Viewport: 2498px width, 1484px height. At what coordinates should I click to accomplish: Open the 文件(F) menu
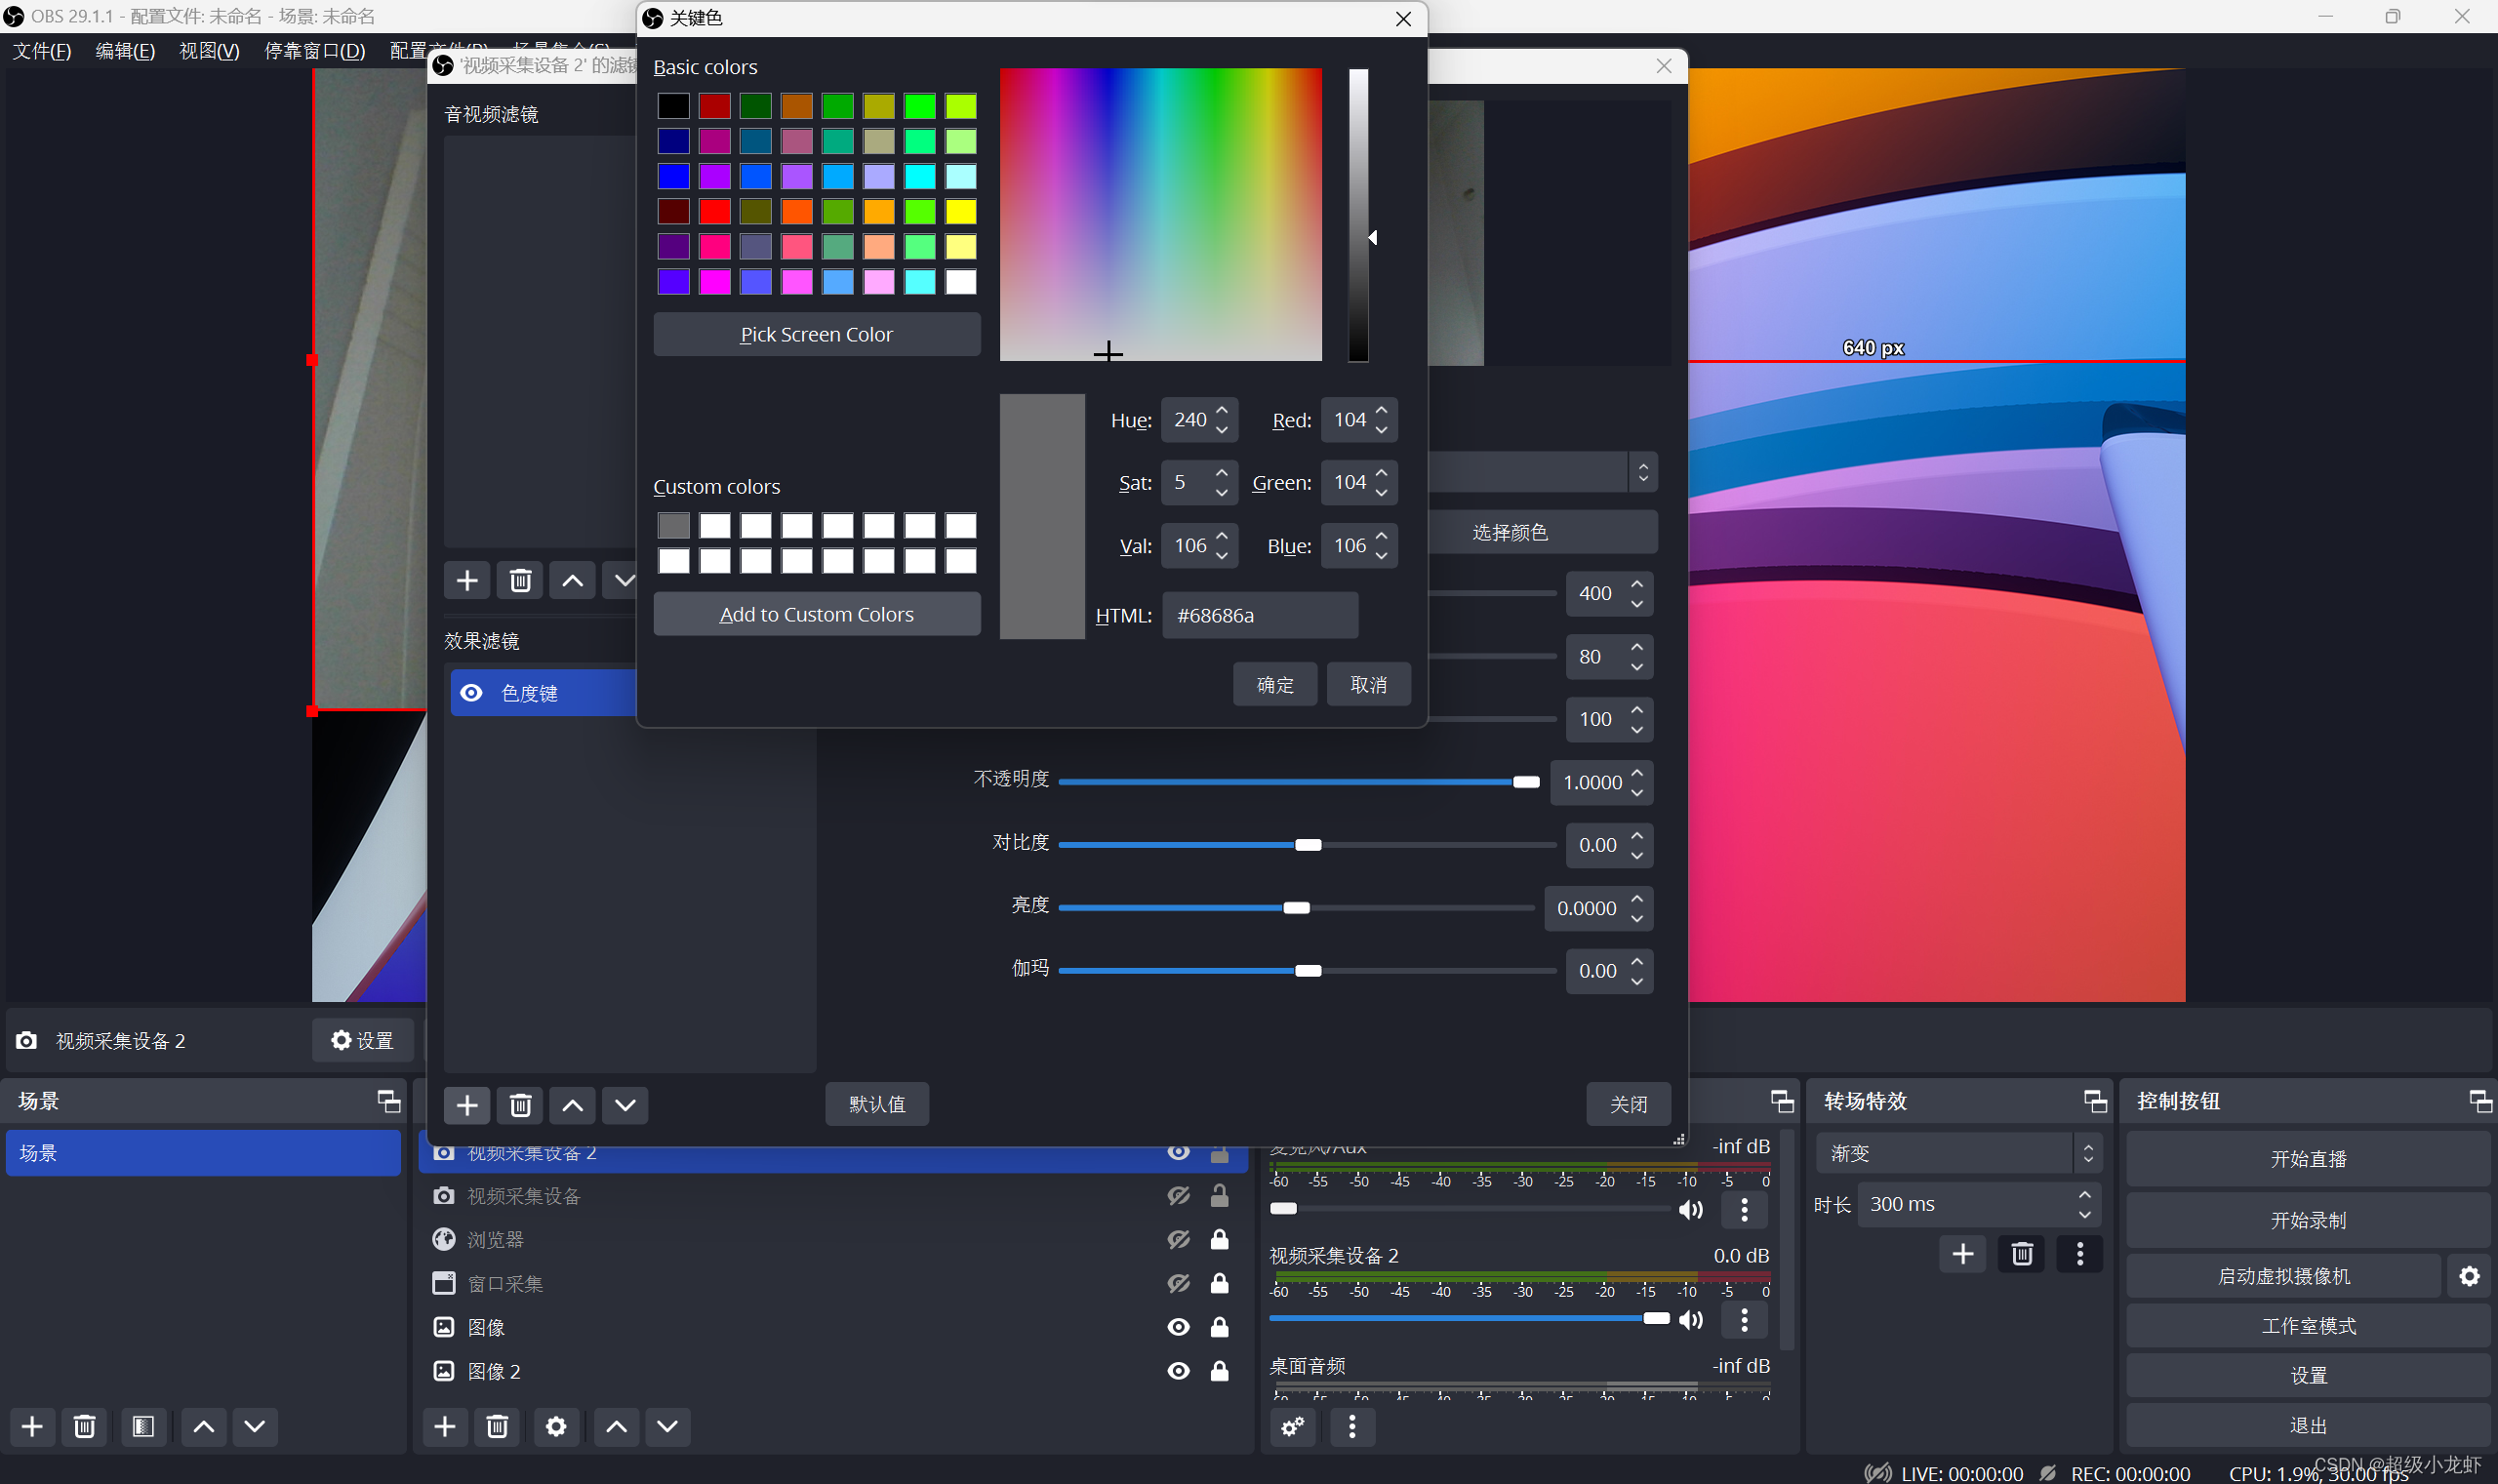click(x=42, y=51)
